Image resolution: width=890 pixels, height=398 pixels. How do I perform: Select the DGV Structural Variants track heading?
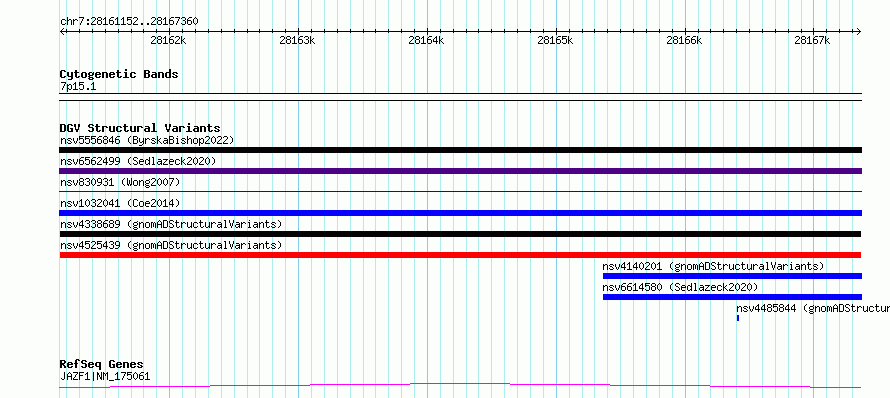(x=140, y=128)
